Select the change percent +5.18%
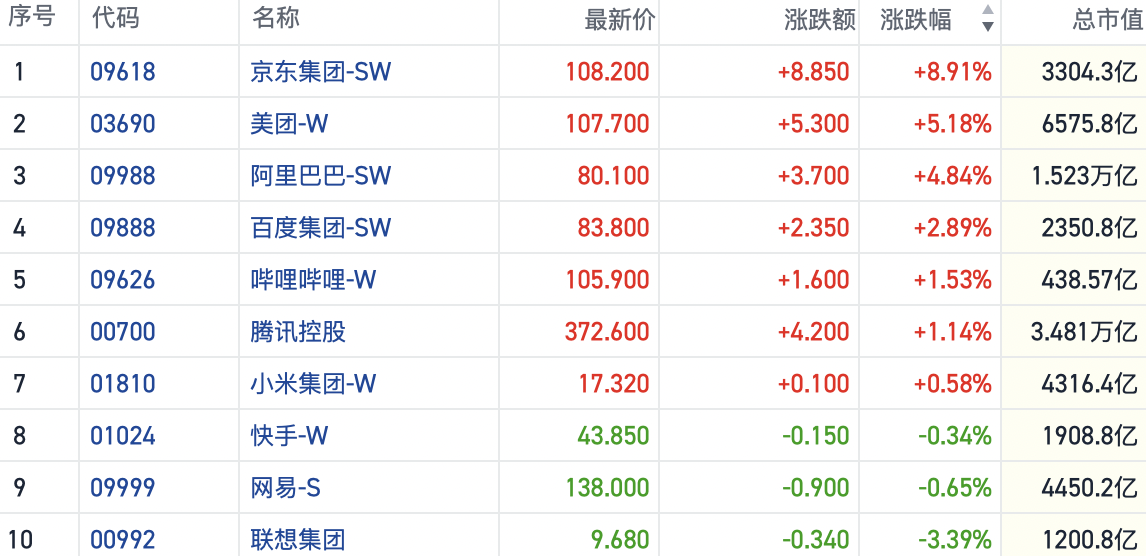1146x556 pixels. 953,123
